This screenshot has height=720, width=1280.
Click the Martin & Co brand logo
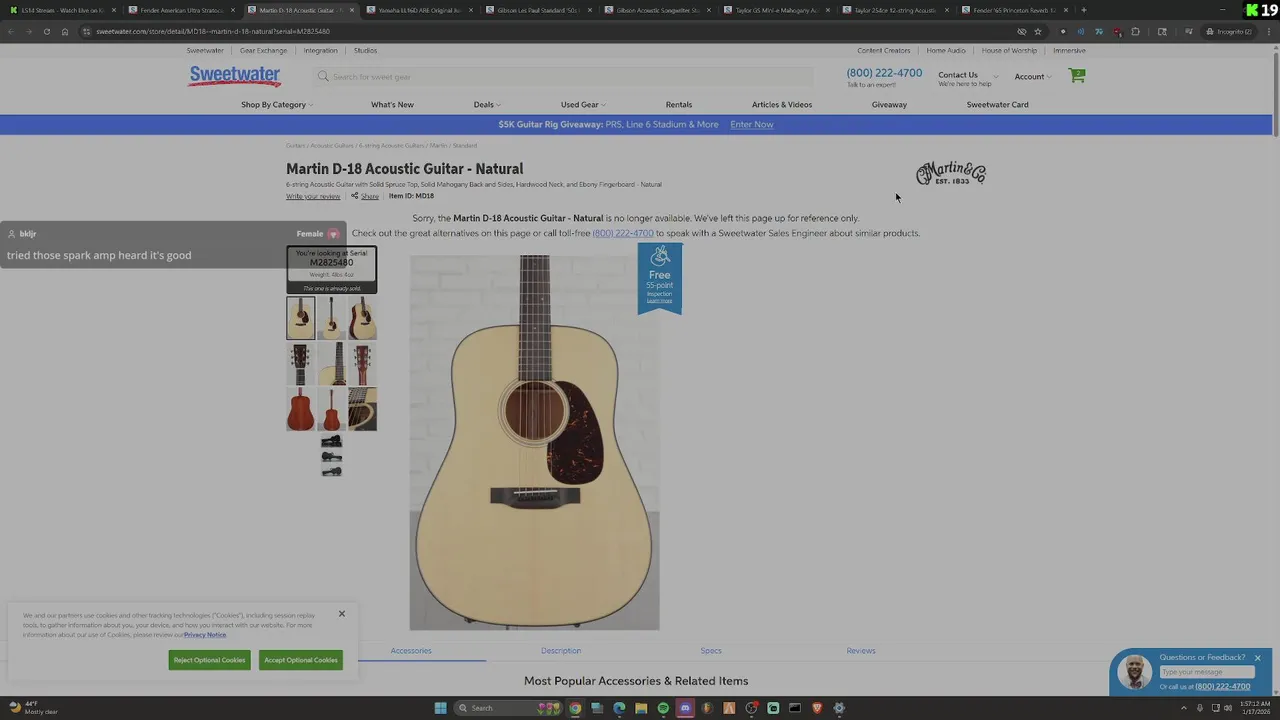[951, 173]
